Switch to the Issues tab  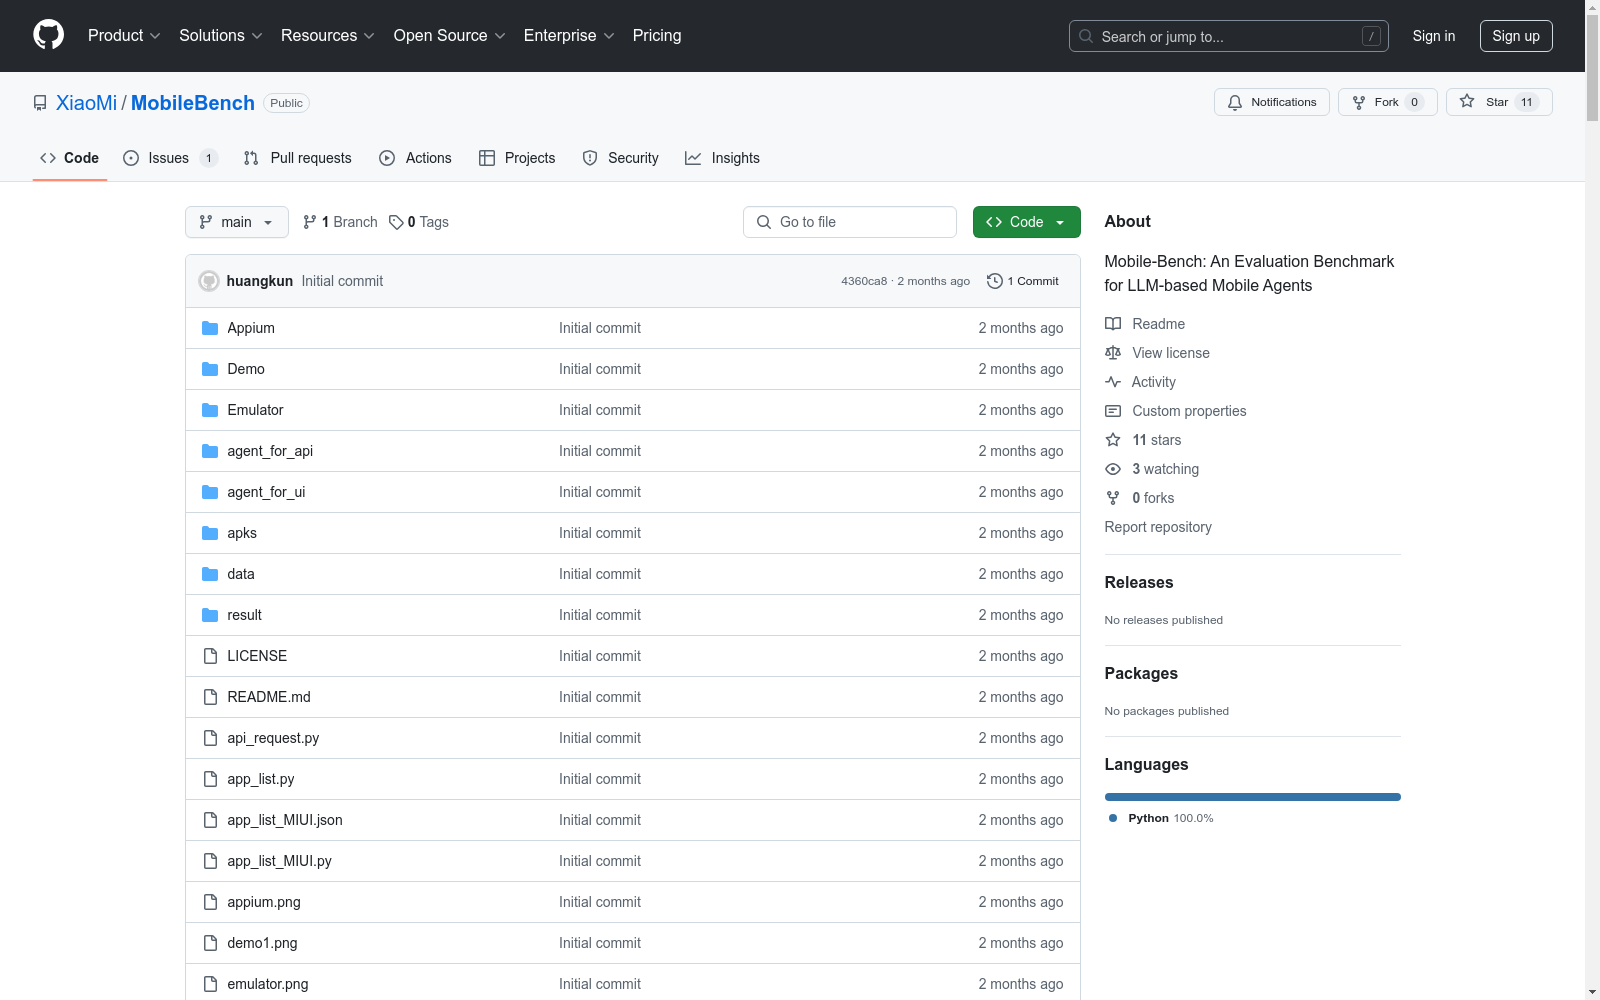(x=170, y=158)
